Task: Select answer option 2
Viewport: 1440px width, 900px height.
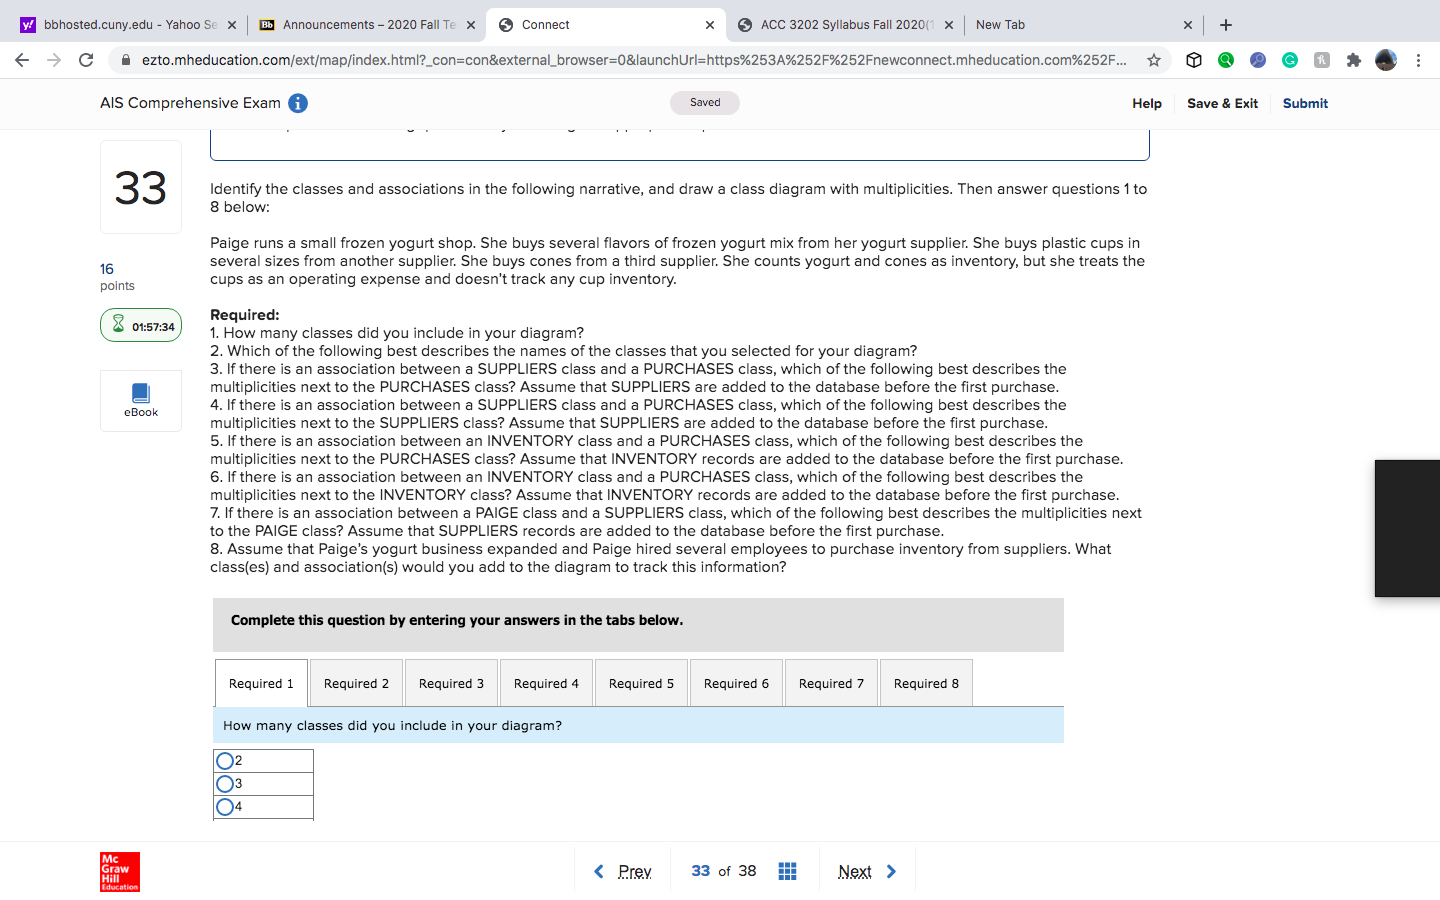Action: tap(225, 760)
